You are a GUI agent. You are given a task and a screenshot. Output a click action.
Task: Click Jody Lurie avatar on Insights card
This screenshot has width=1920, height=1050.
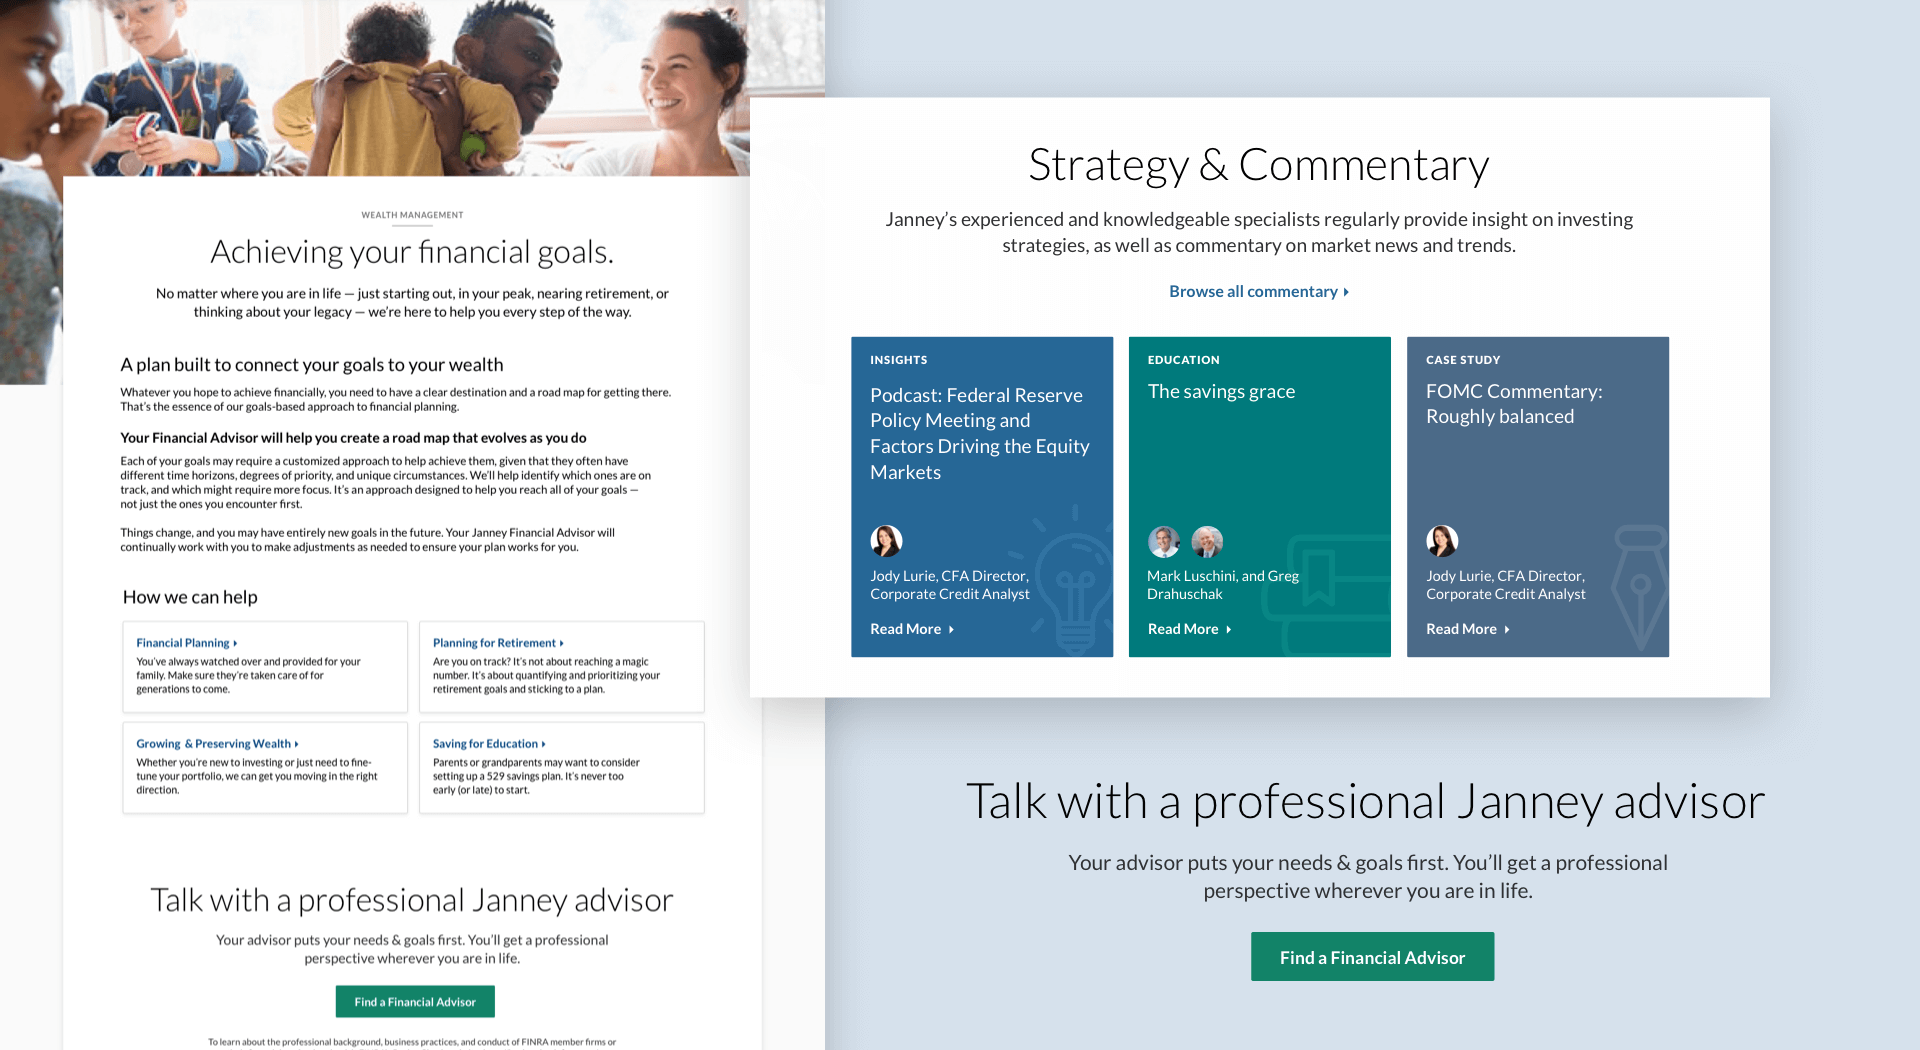(x=886, y=541)
